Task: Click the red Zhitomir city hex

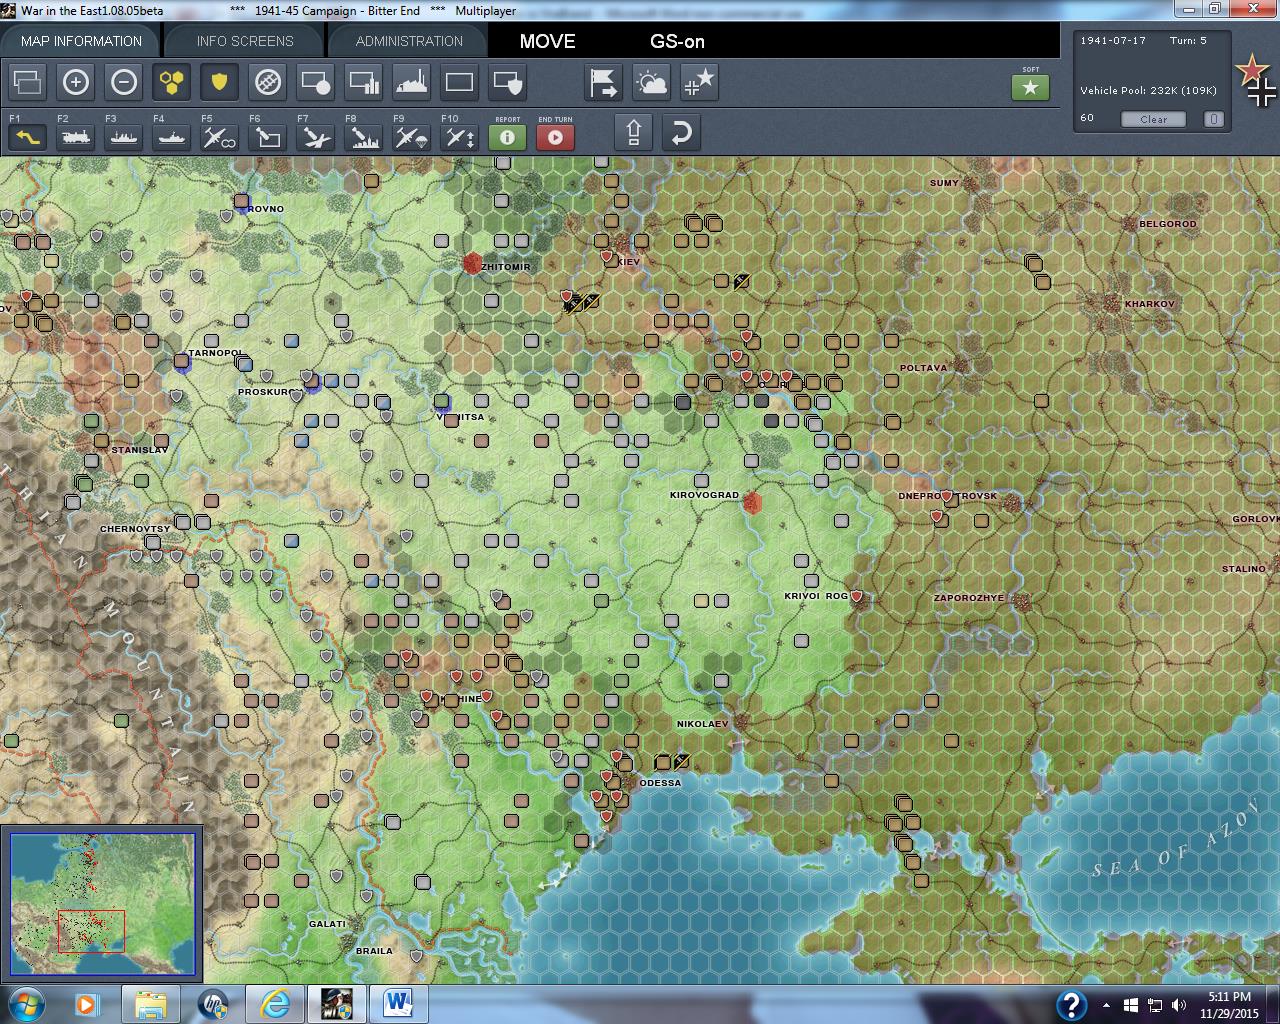Action: (473, 263)
